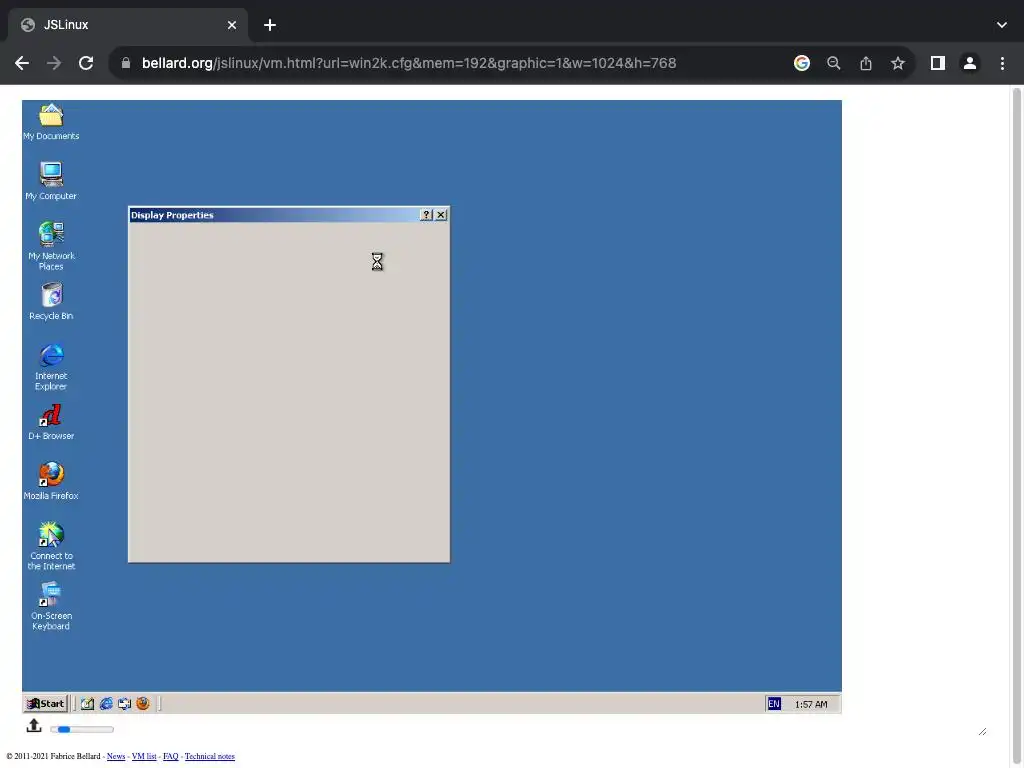Open Chrome zoom magnifier control
The width and height of the screenshot is (1024, 768).
834,63
